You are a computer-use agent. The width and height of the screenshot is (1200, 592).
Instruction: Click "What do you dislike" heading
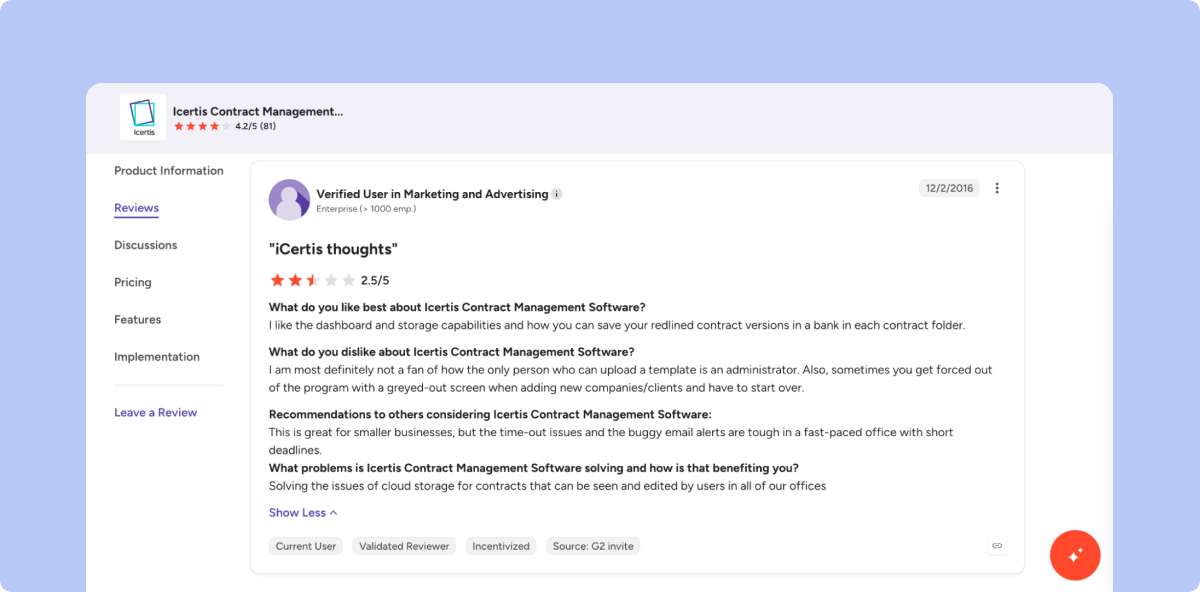(x=451, y=352)
